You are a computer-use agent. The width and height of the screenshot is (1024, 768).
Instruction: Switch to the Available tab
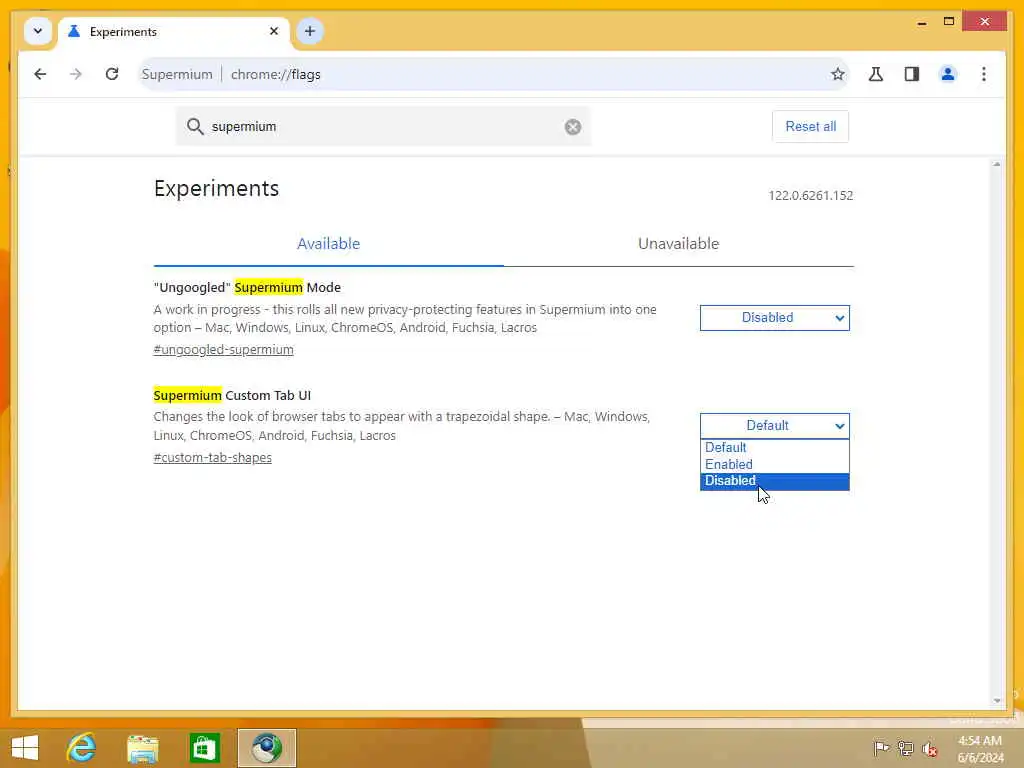tap(328, 244)
